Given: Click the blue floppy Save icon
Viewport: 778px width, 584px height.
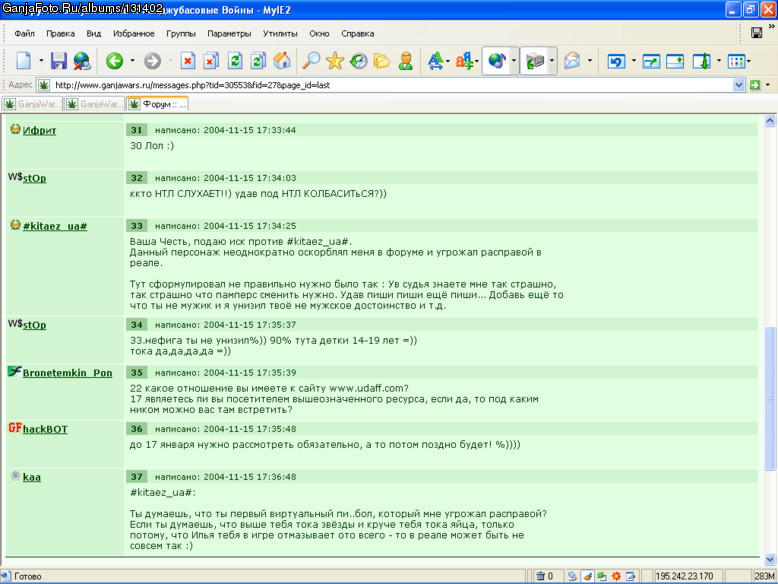Looking at the screenshot, I should click(59, 61).
